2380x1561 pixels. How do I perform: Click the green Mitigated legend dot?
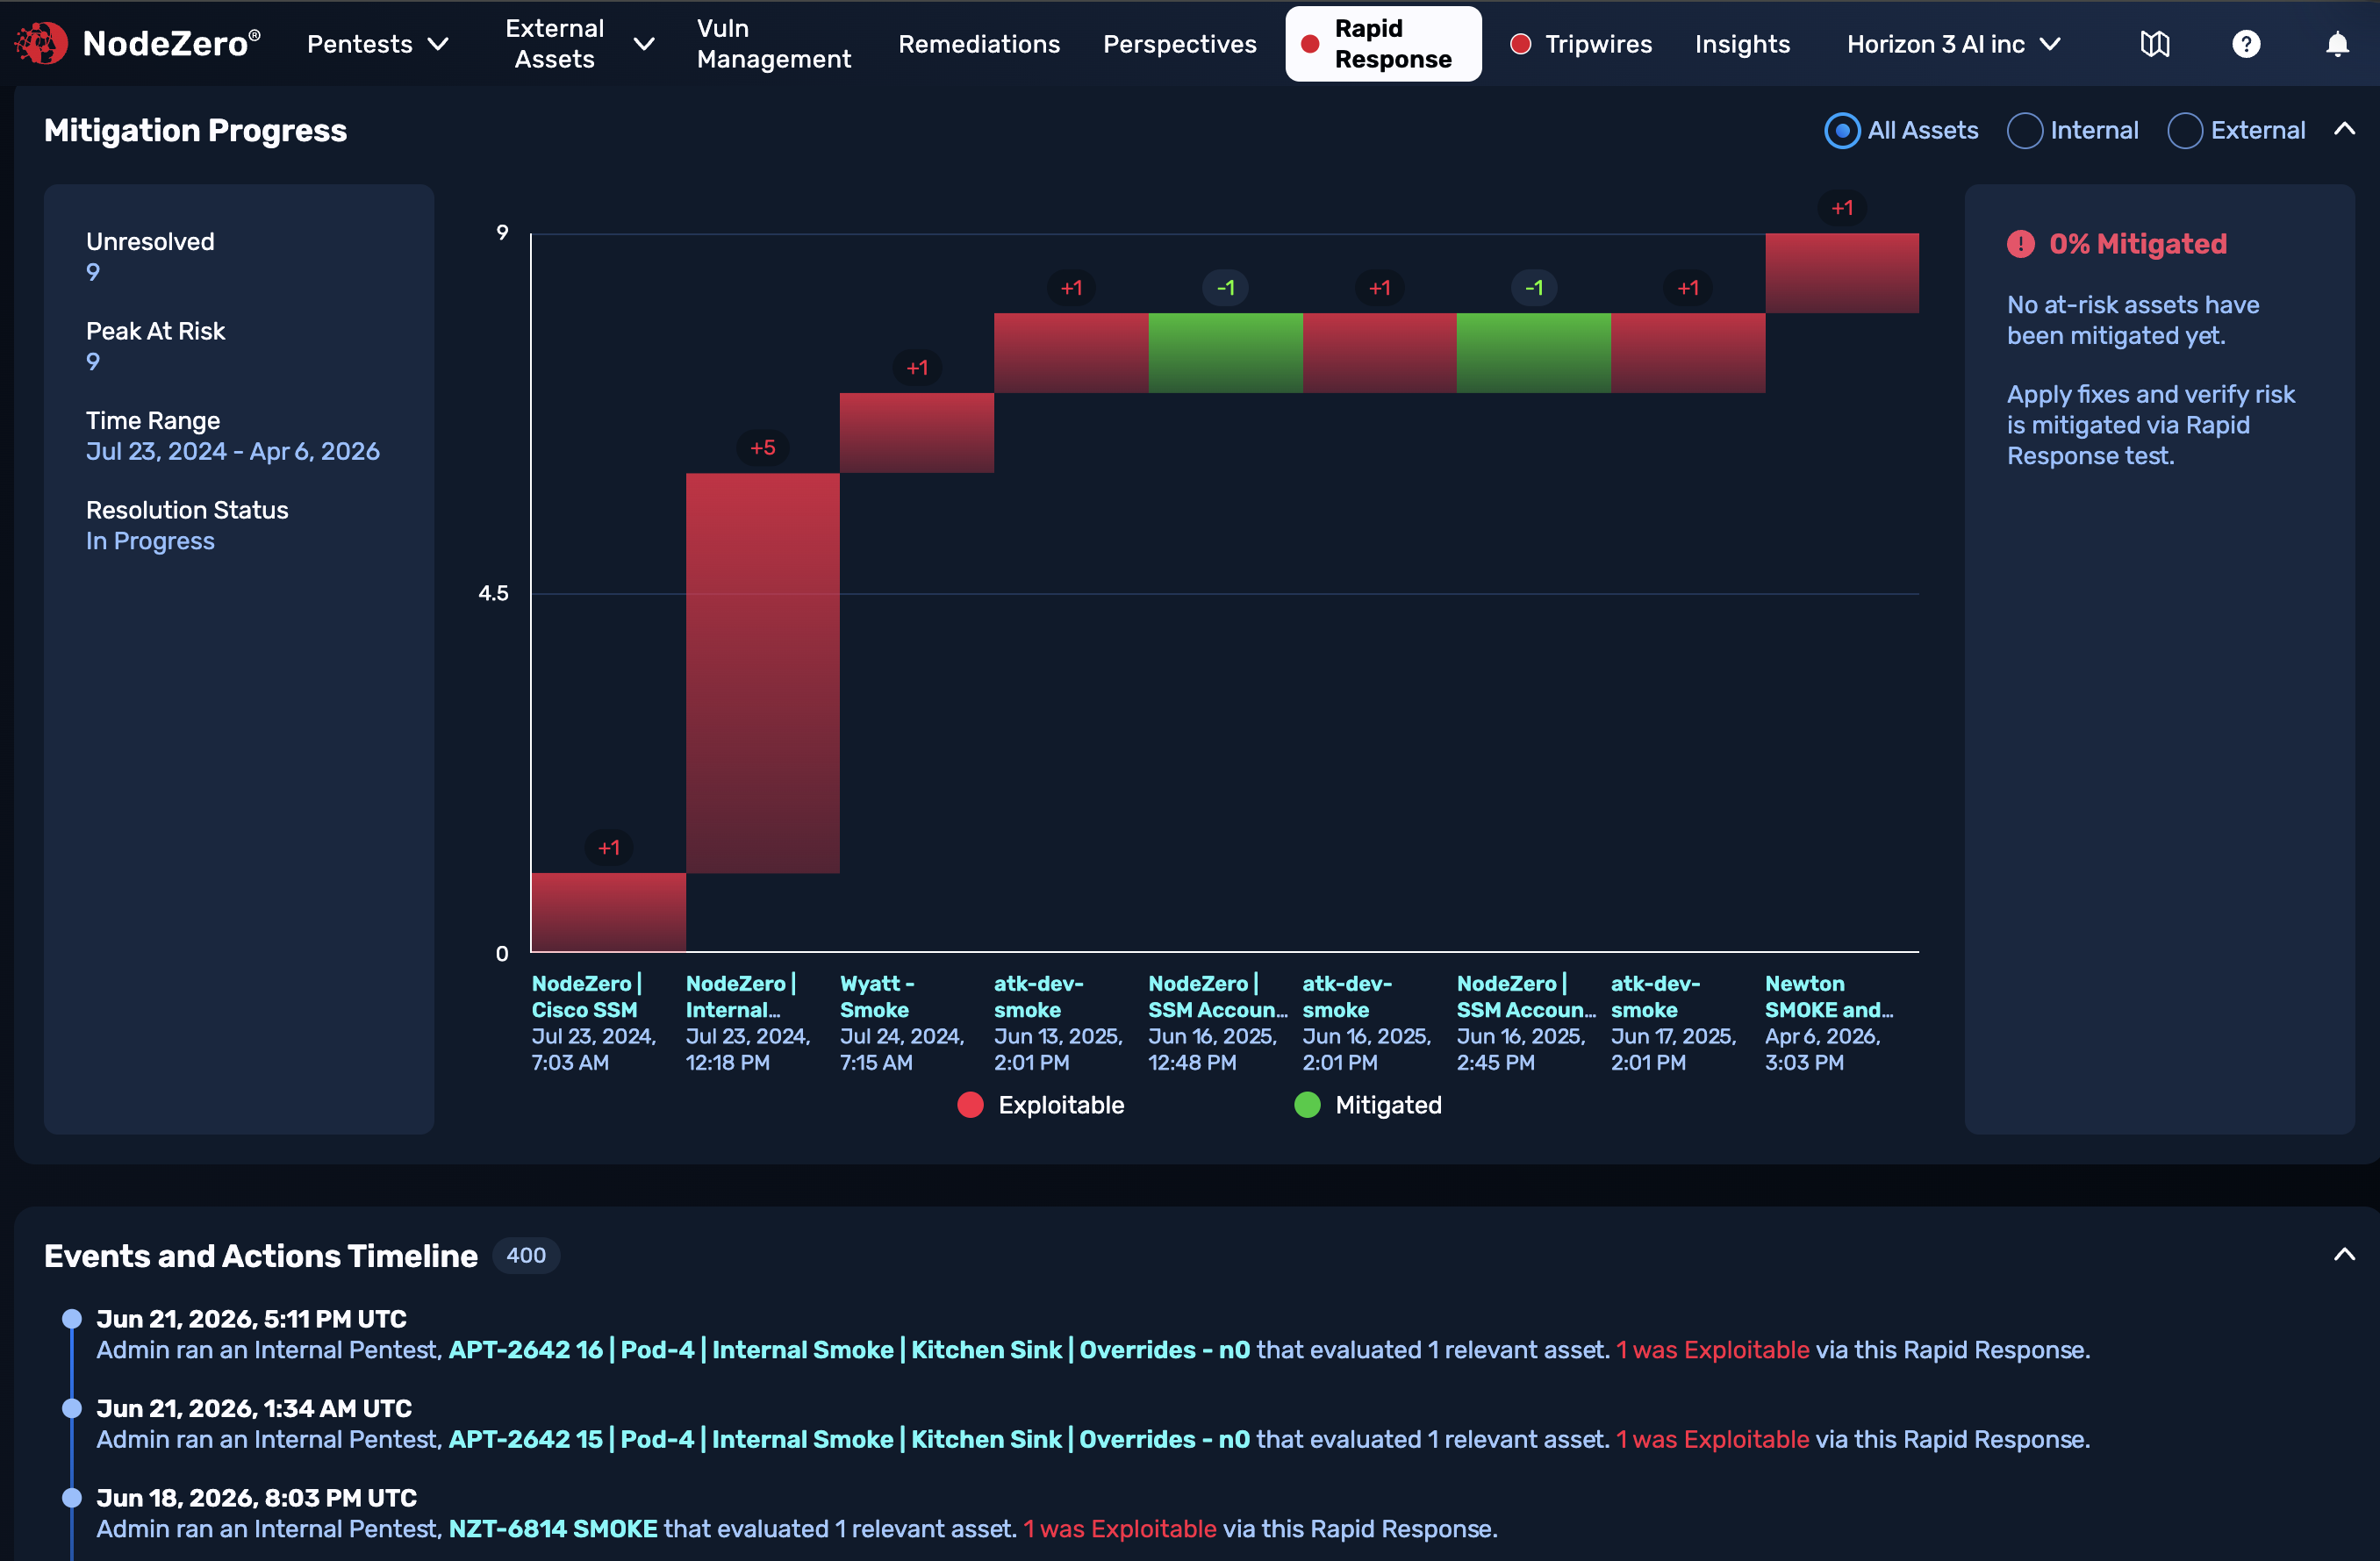coord(1306,1105)
